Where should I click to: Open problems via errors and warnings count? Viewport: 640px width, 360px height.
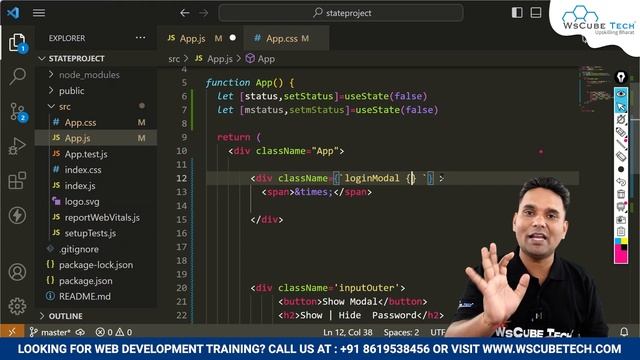pos(114,332)
